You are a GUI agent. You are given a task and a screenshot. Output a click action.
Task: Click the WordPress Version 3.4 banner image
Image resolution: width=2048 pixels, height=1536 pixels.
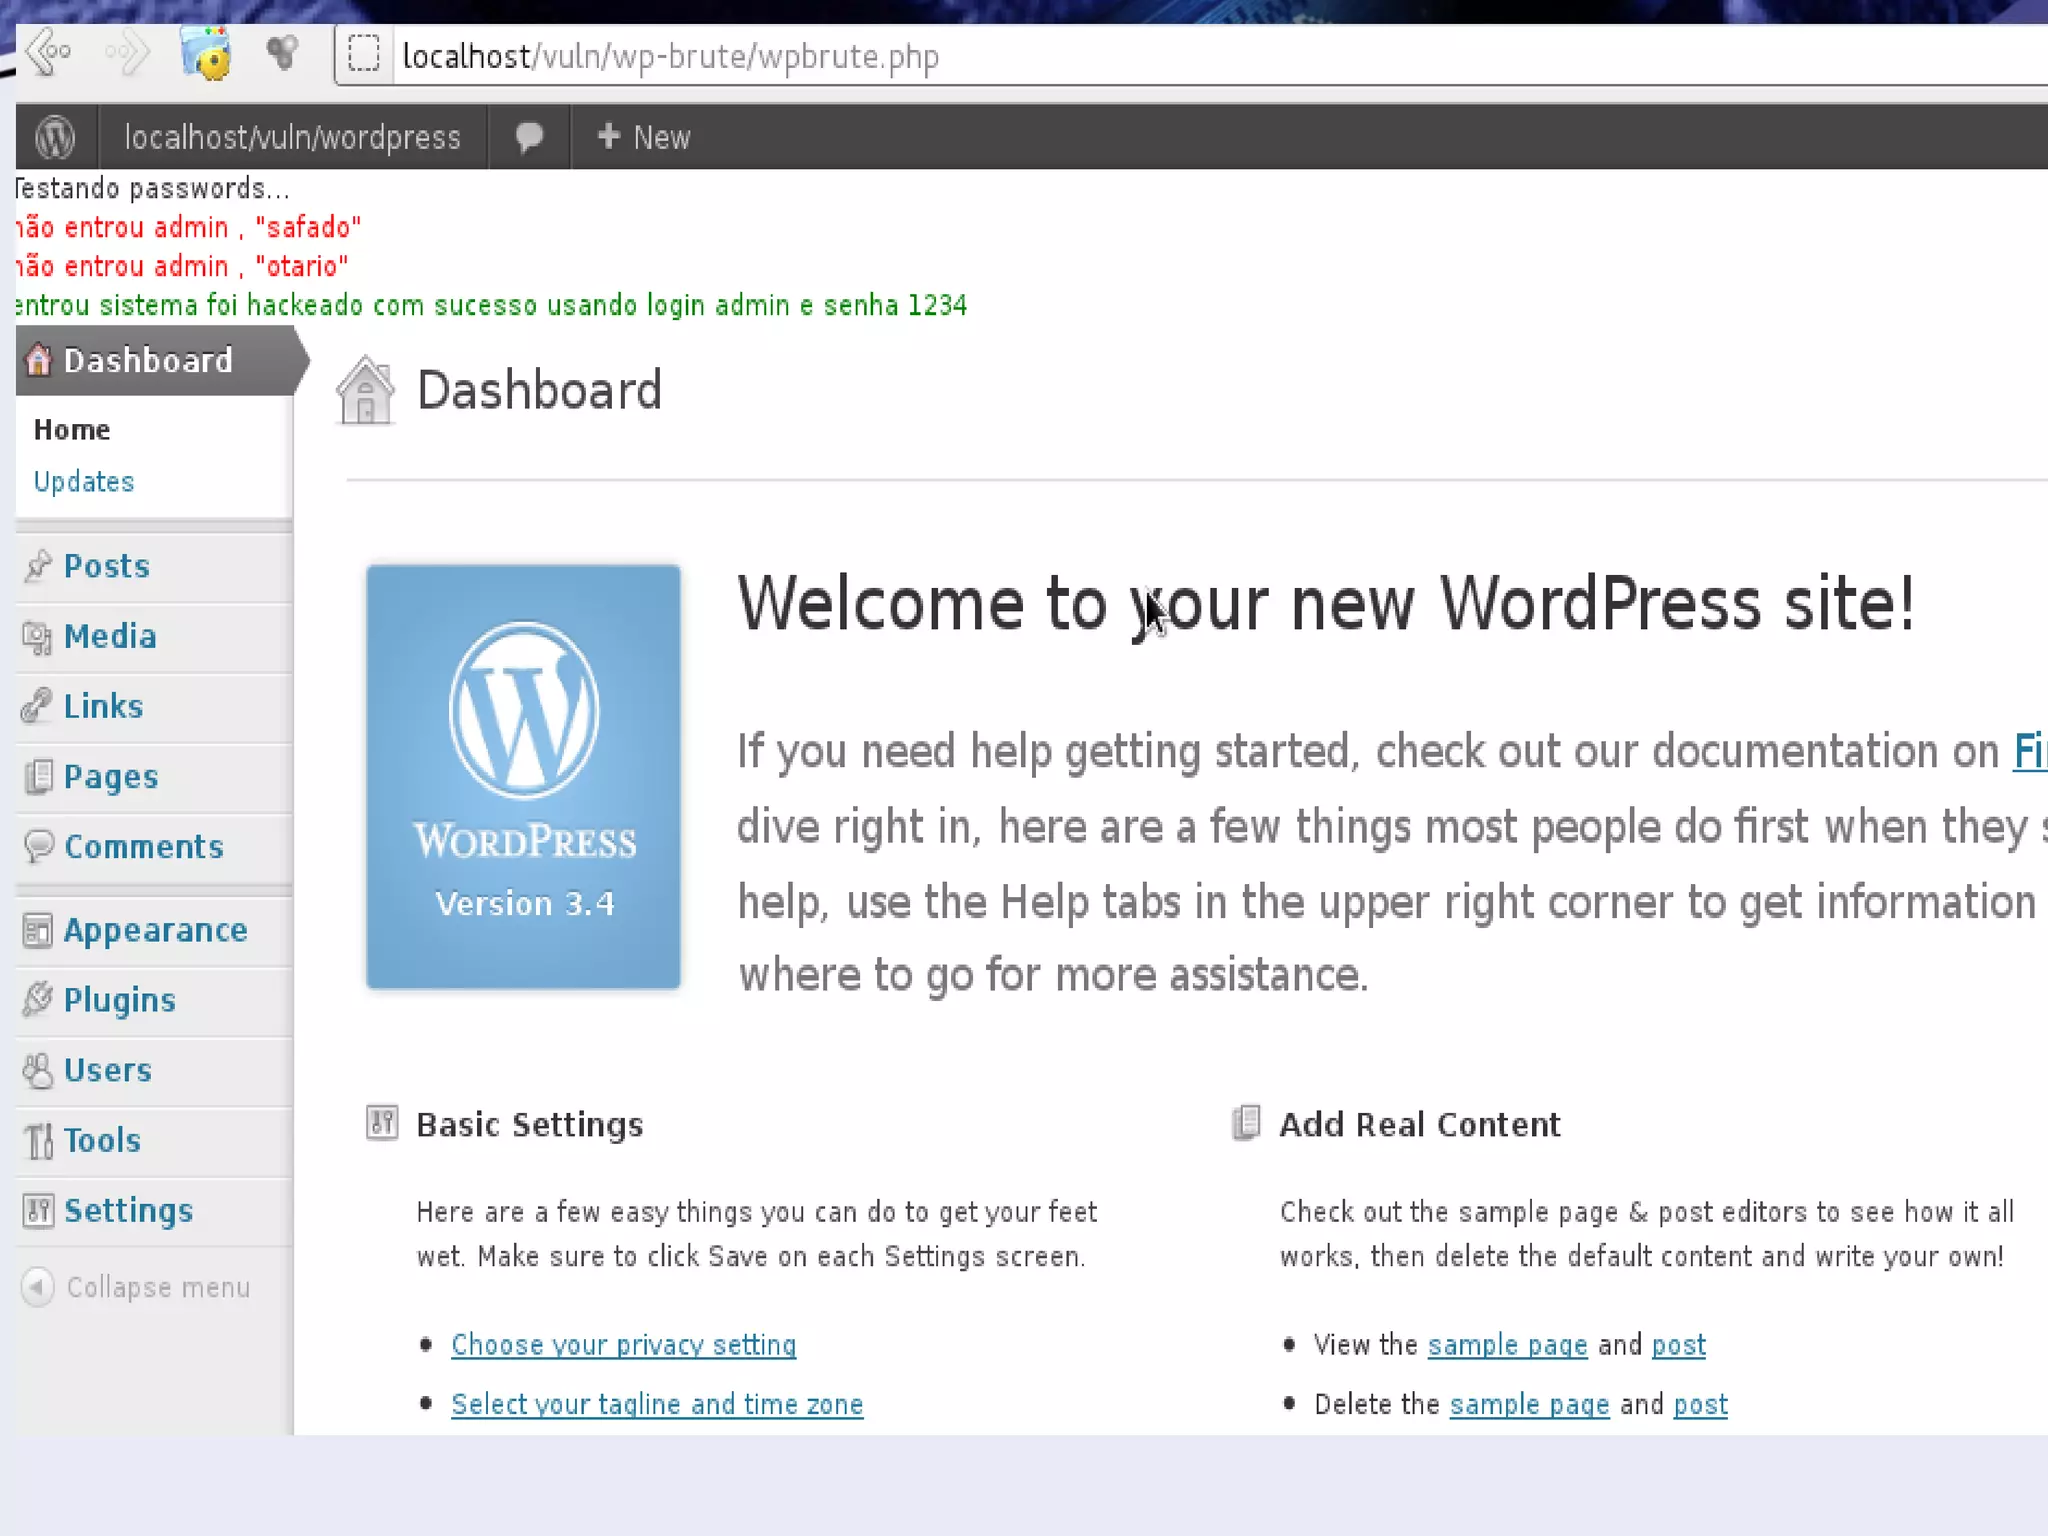click(x=523, y=777)
